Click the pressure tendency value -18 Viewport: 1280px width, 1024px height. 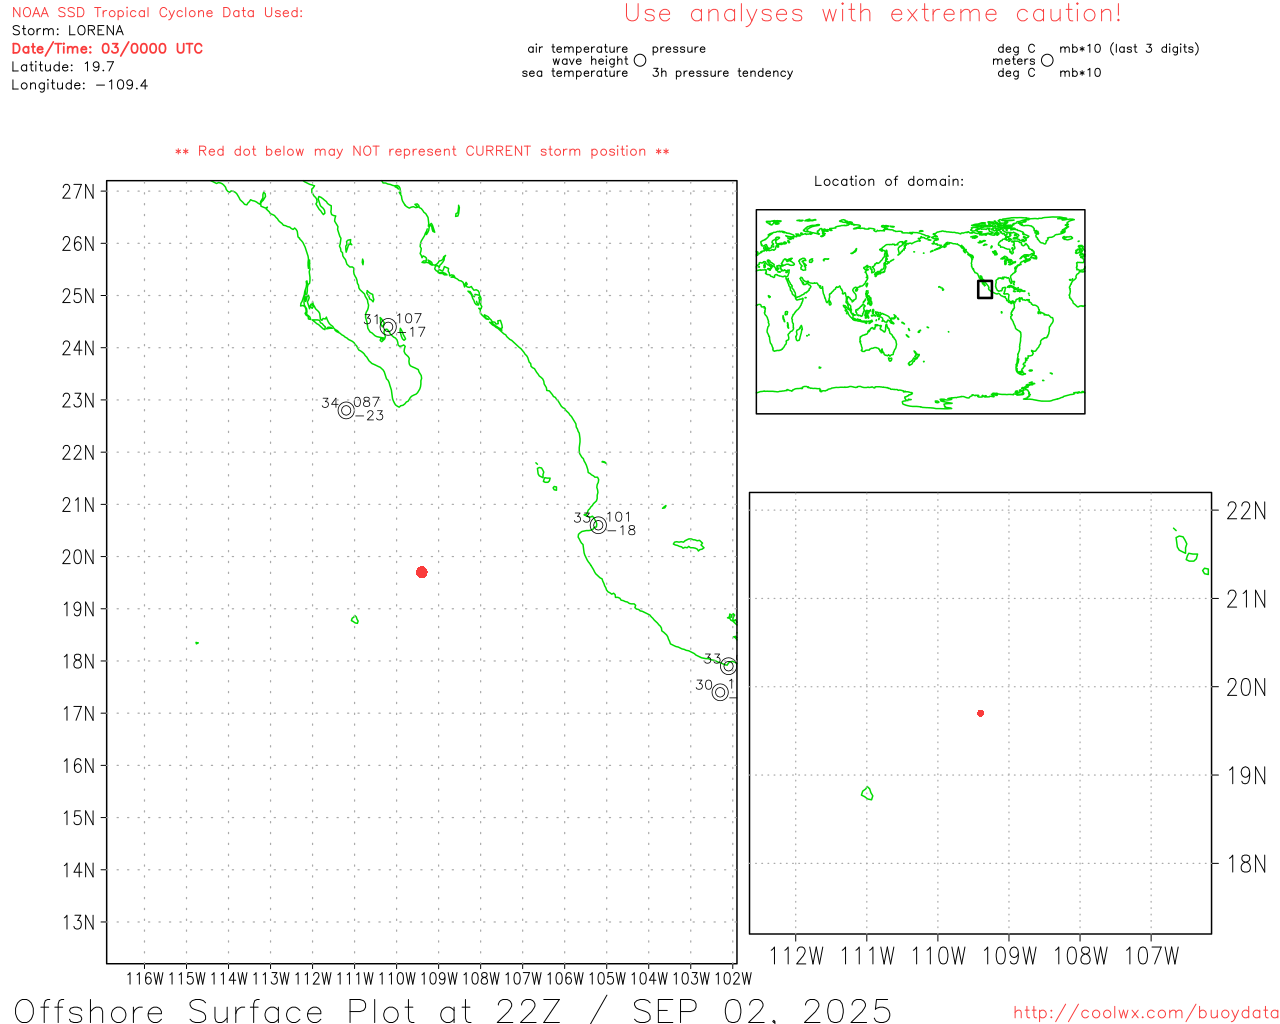[x=621, y=531]
